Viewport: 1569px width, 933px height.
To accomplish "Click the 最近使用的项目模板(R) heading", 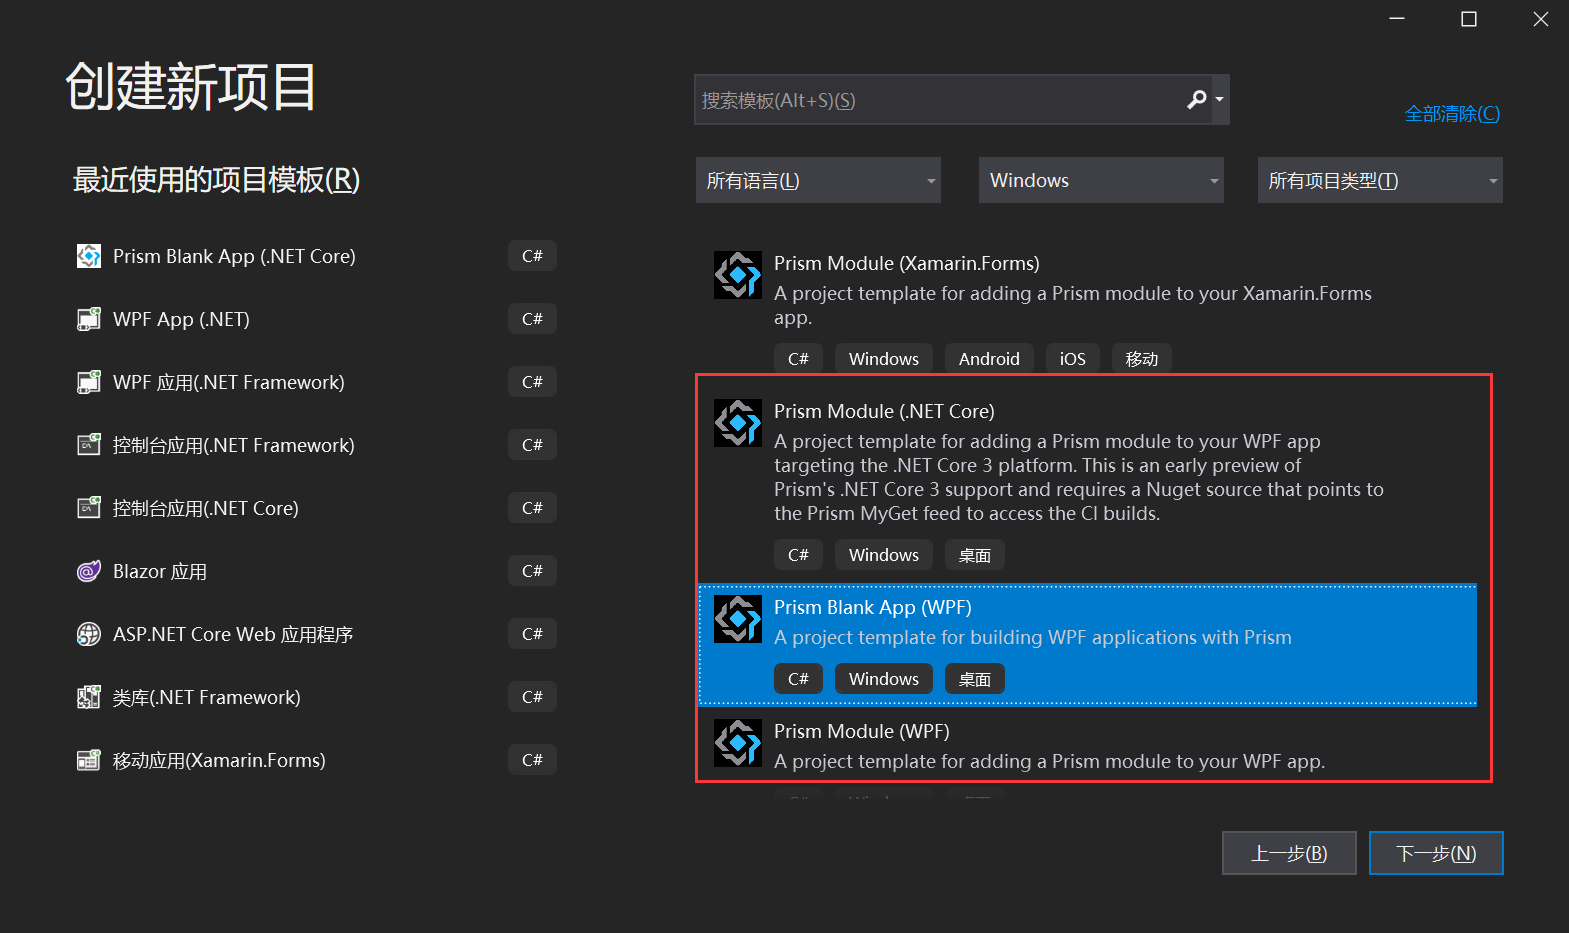I will click(216, 180).
